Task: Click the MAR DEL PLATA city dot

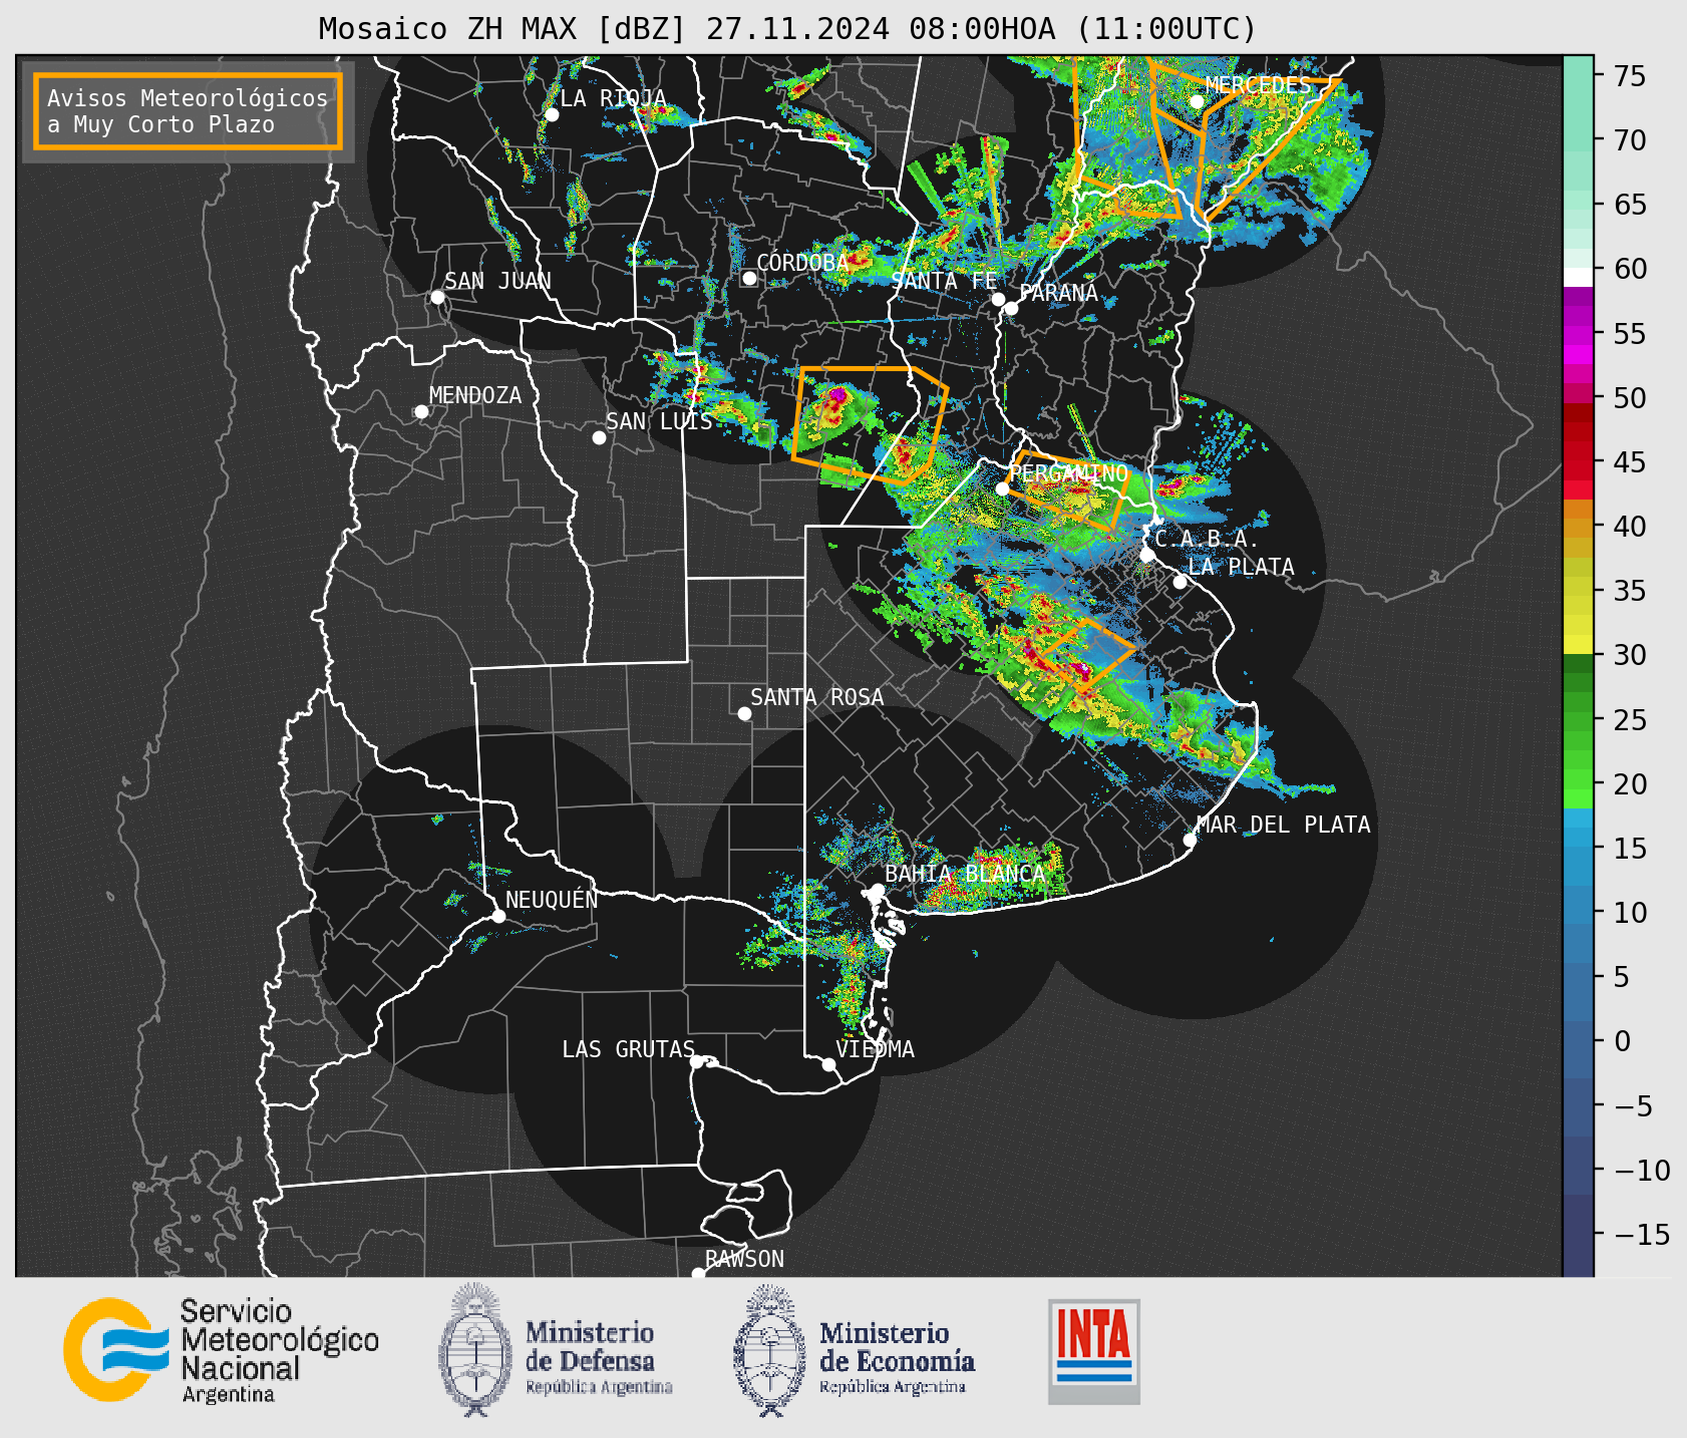Action: pyautogui.click(x=1190, y=840)
